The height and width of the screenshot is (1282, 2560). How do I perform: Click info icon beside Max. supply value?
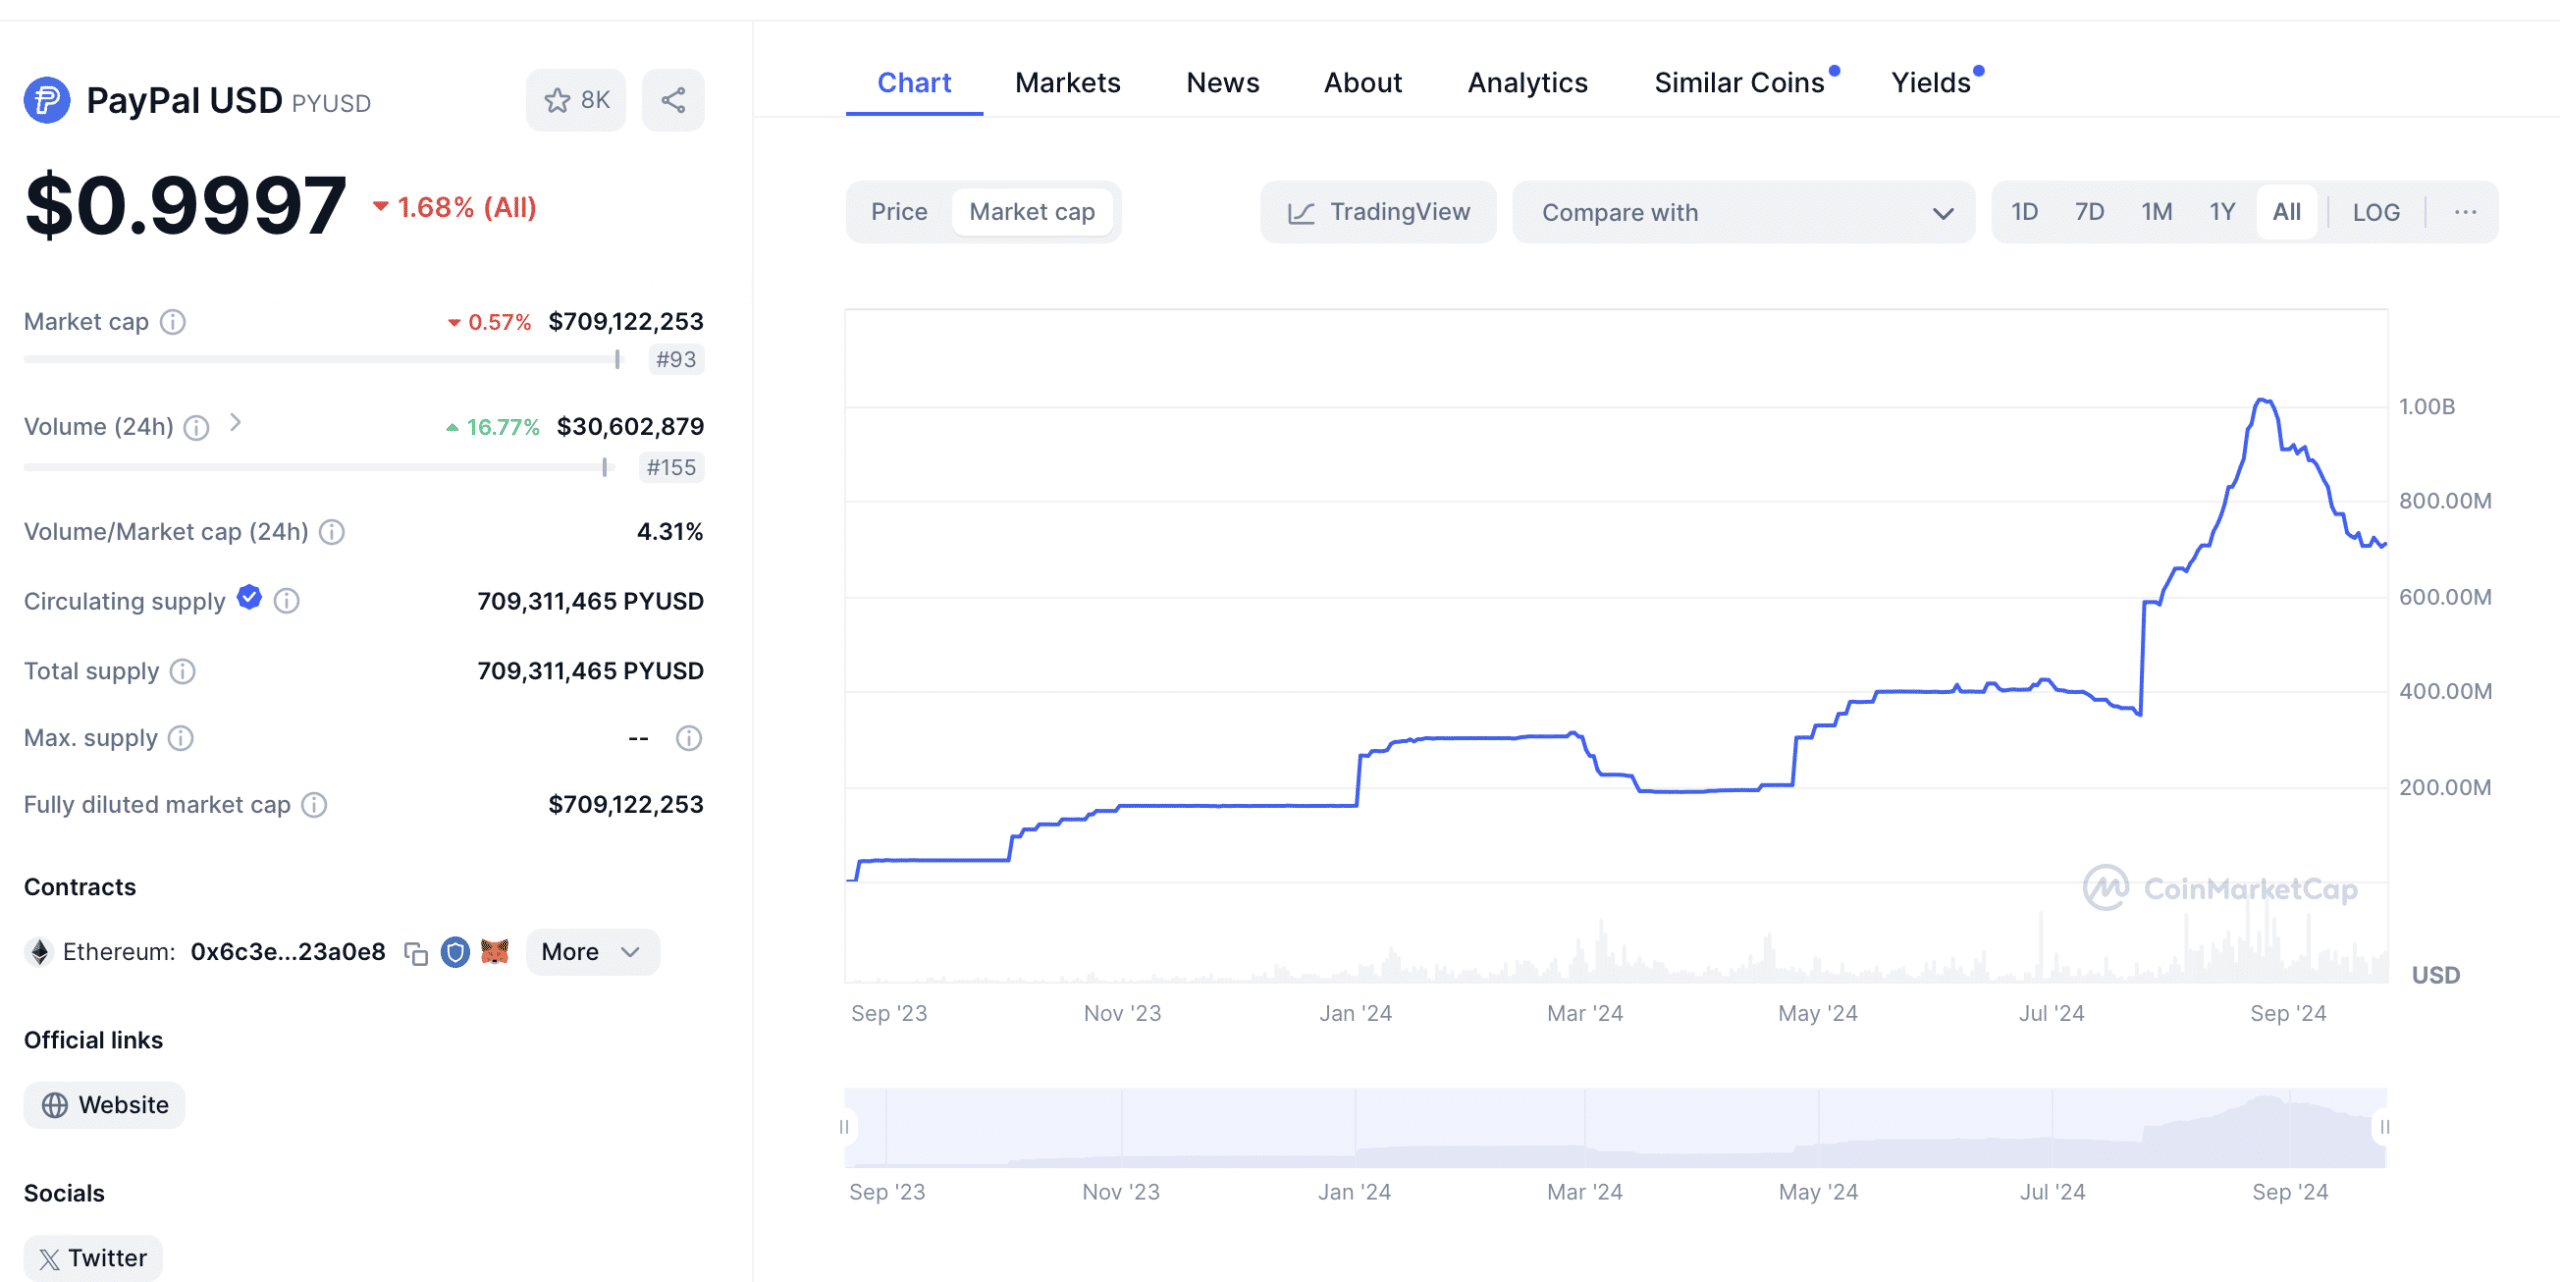689,738
